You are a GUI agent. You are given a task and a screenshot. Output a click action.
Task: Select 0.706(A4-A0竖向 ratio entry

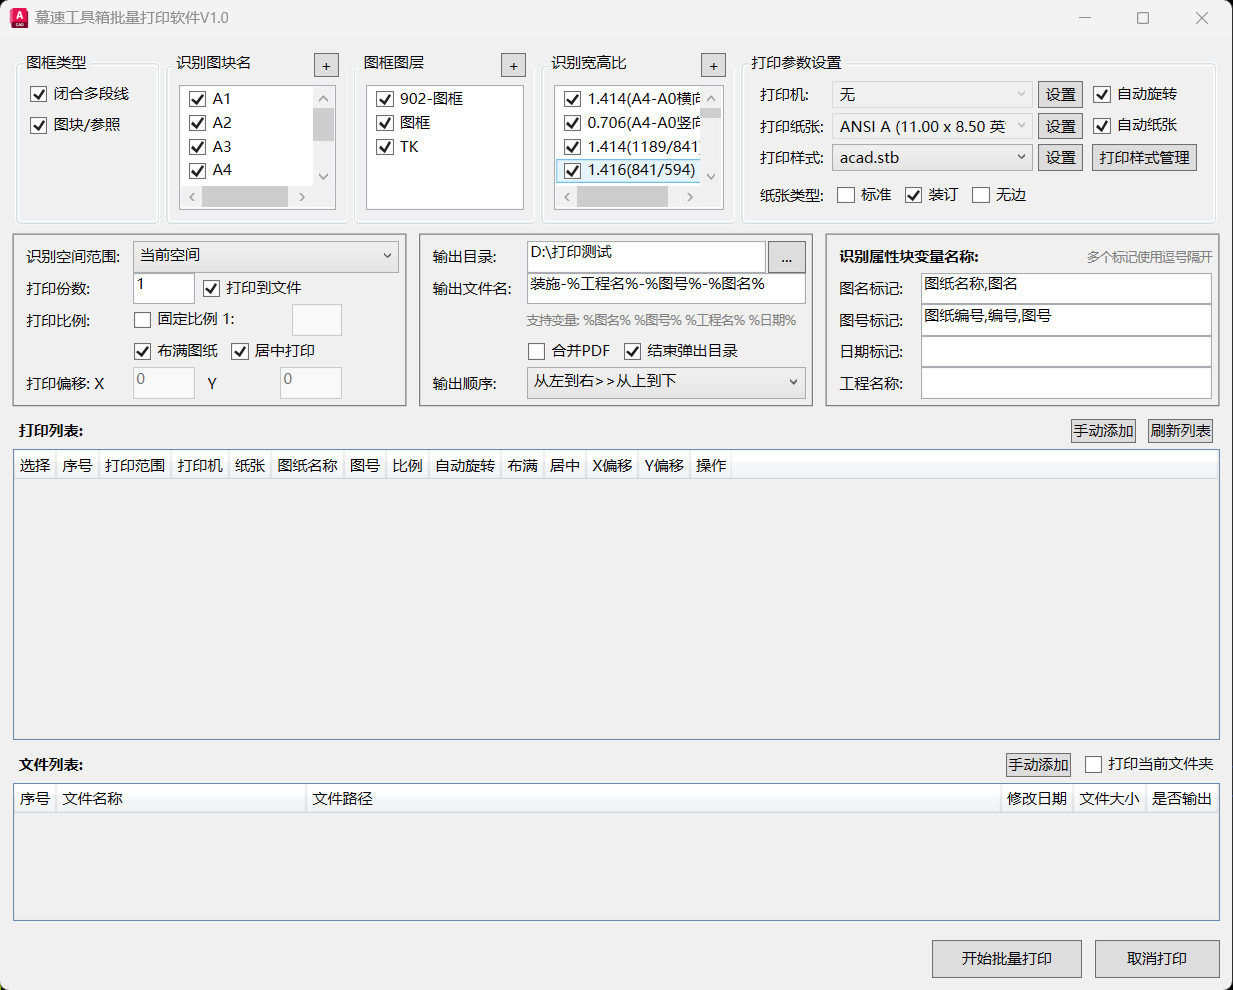pos(644,123)
